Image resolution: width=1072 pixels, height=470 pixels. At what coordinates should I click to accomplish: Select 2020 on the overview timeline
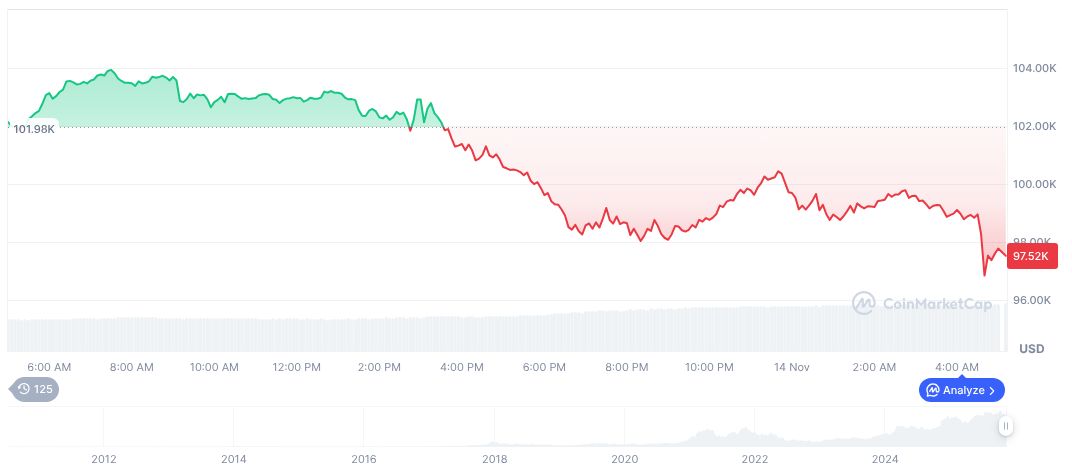pos(624,459)
